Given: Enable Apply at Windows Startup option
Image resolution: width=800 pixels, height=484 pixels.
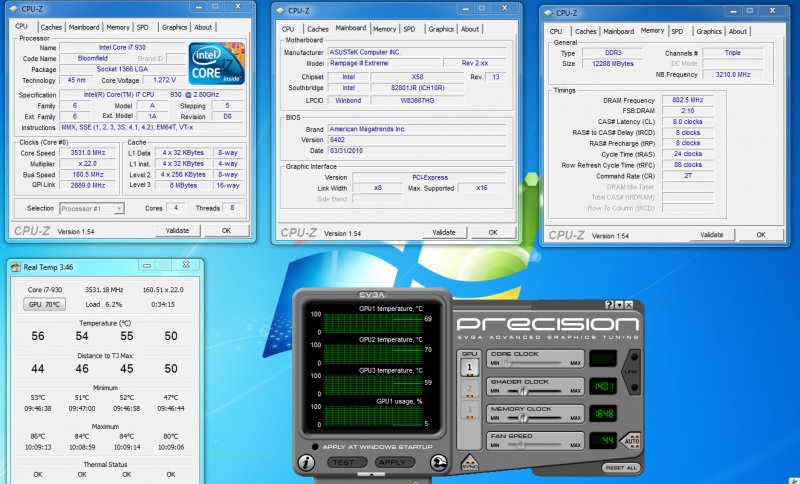Looking at the screenshot, I should [x=316, y=445].
